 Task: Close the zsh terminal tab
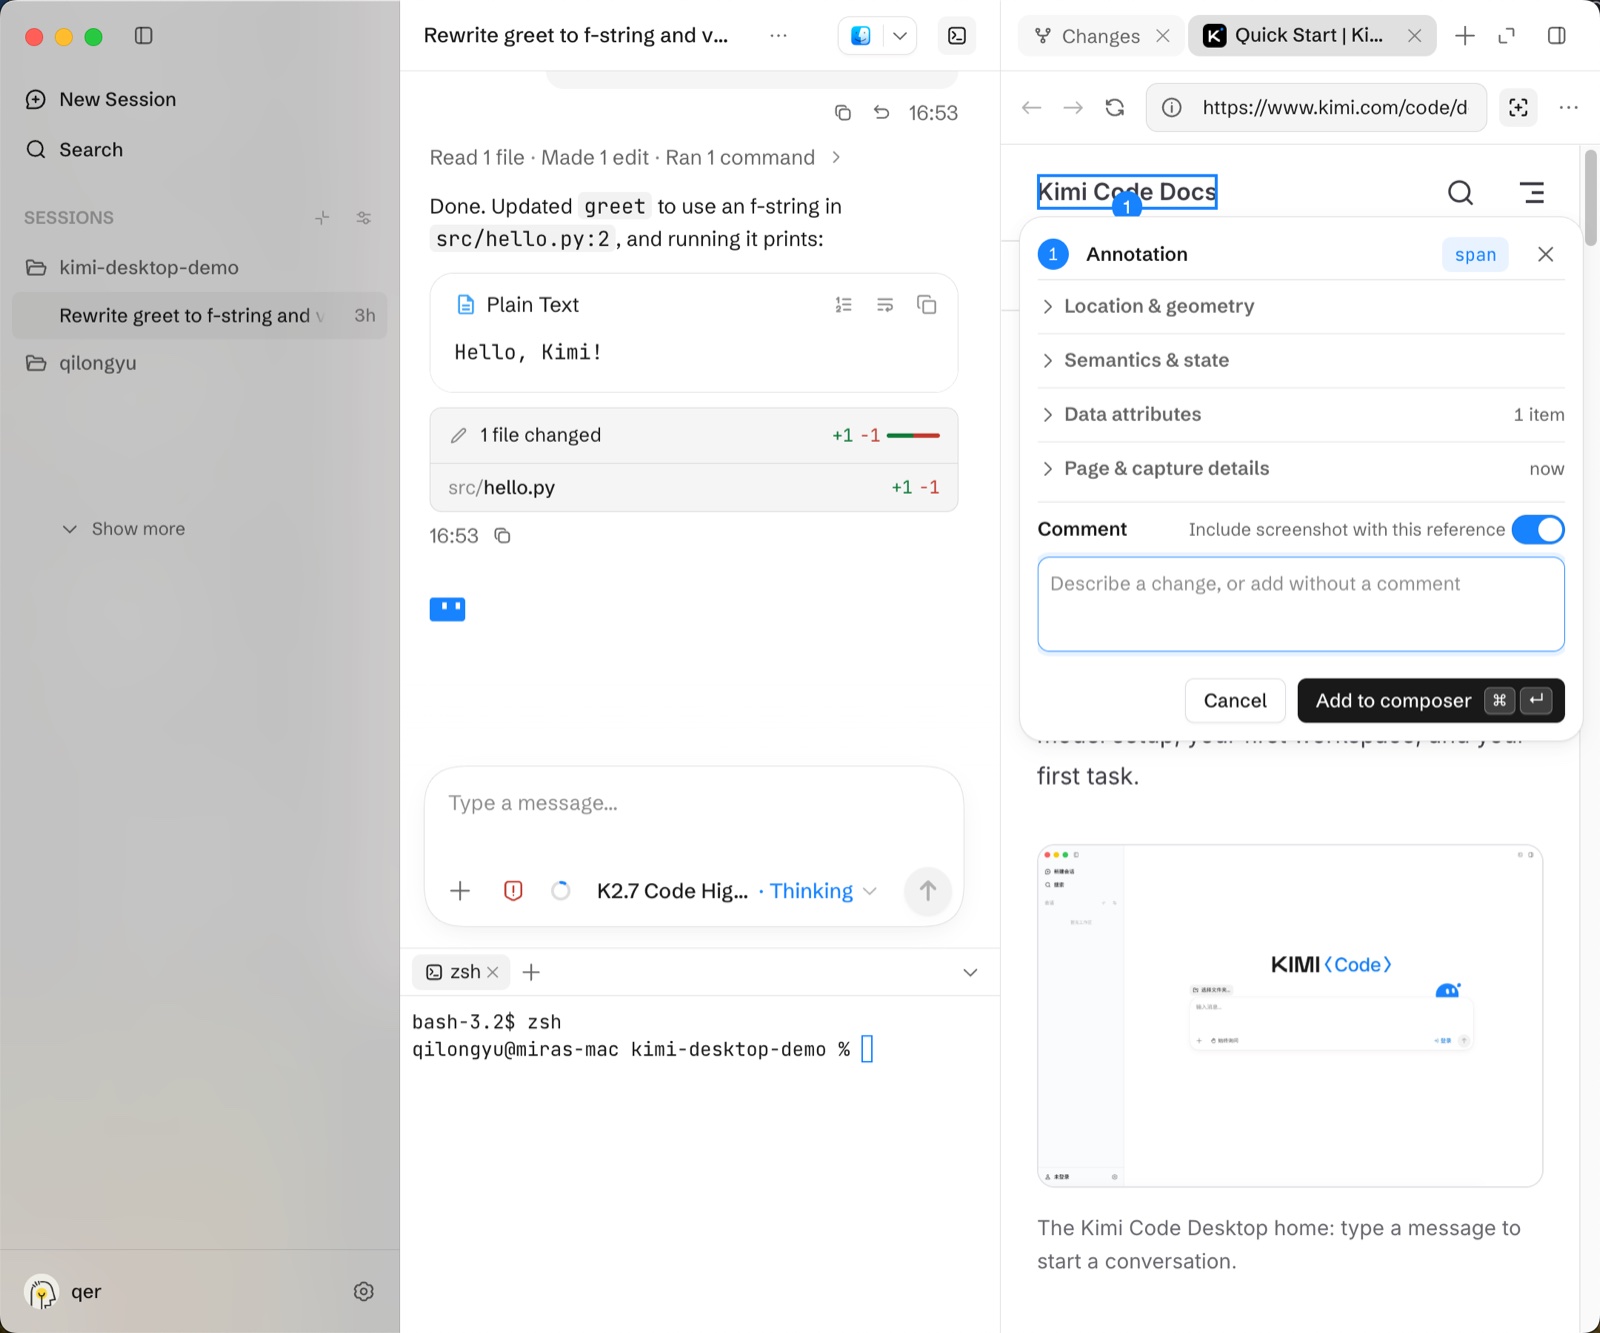pyautogui.click(x=493, y=972)
